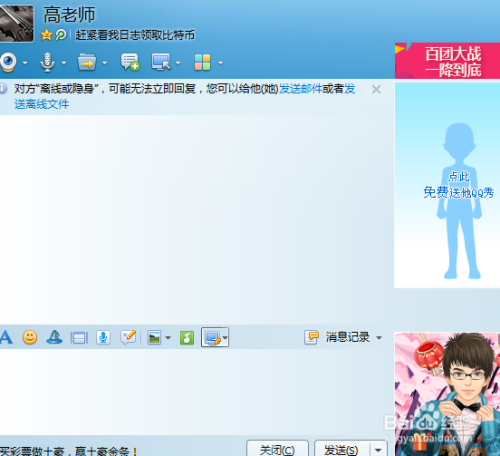Send a window shake icon
500x456 pixels.
pos(79,338)
